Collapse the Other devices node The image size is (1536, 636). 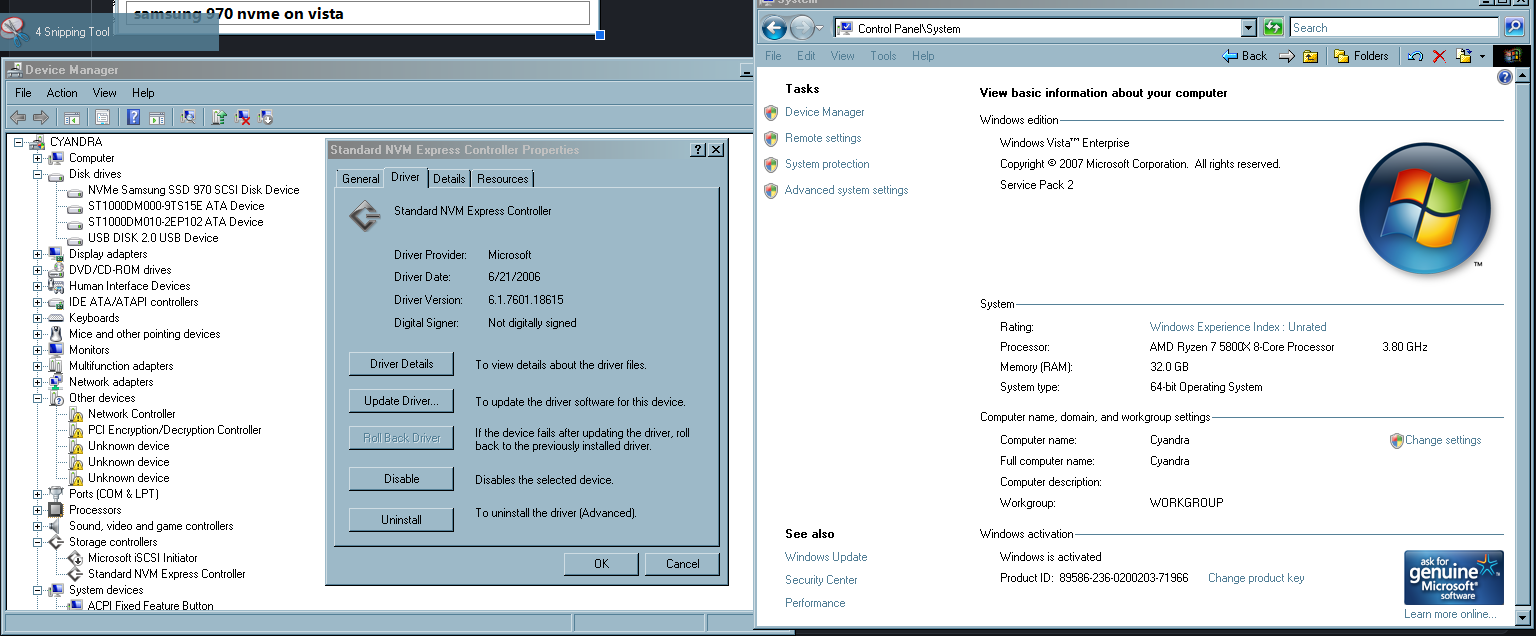38,398
